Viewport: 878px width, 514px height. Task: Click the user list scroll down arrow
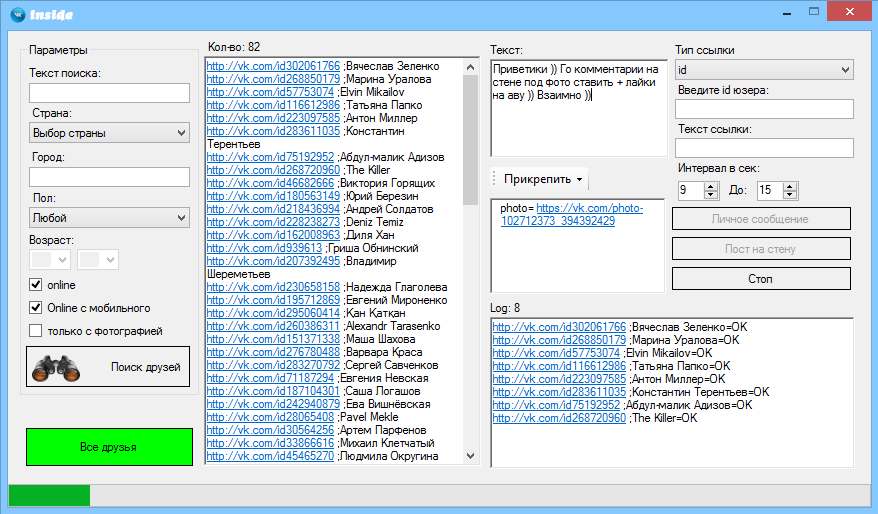pyautogui.click(x=470, y=456)
